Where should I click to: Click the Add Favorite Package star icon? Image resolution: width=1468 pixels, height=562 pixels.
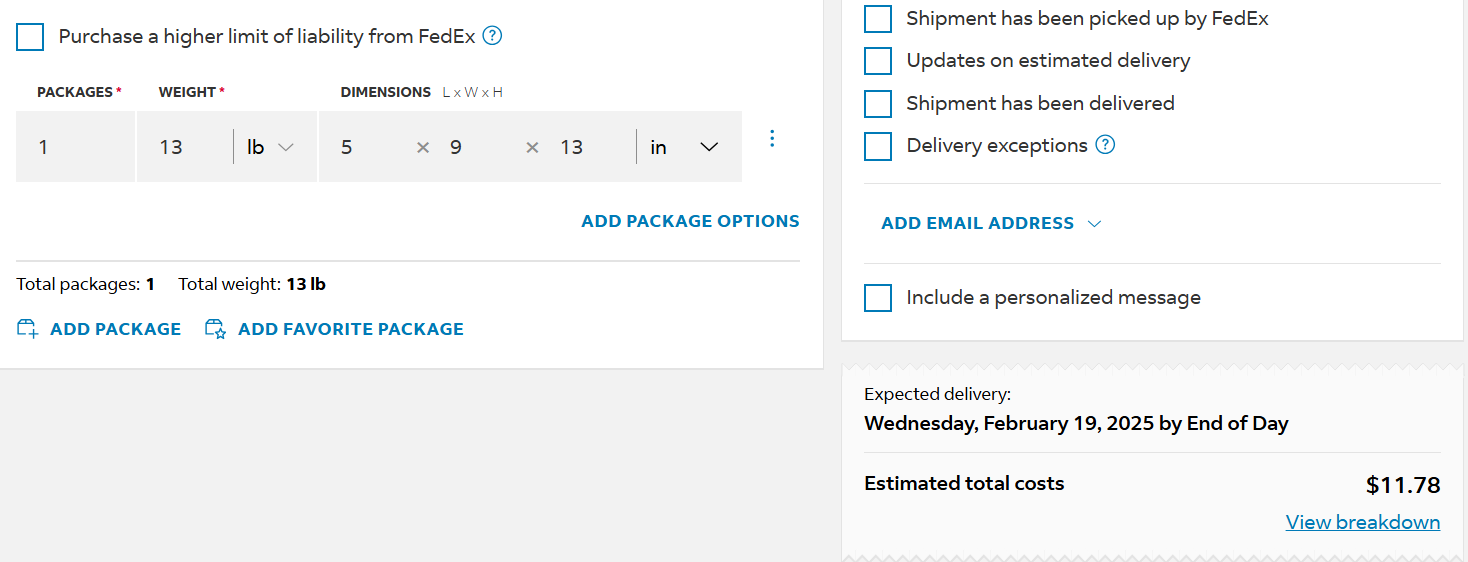215,329
